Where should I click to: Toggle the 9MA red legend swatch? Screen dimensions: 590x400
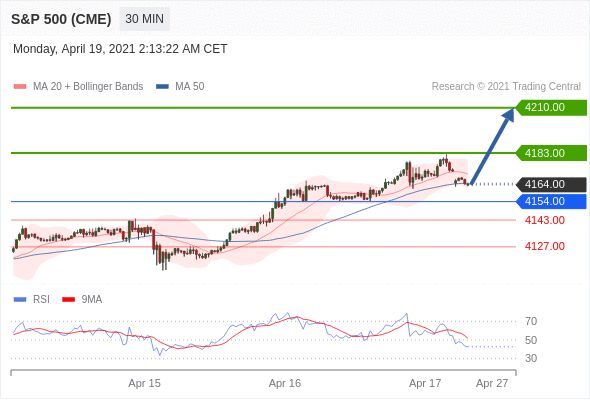pos(68,300)
